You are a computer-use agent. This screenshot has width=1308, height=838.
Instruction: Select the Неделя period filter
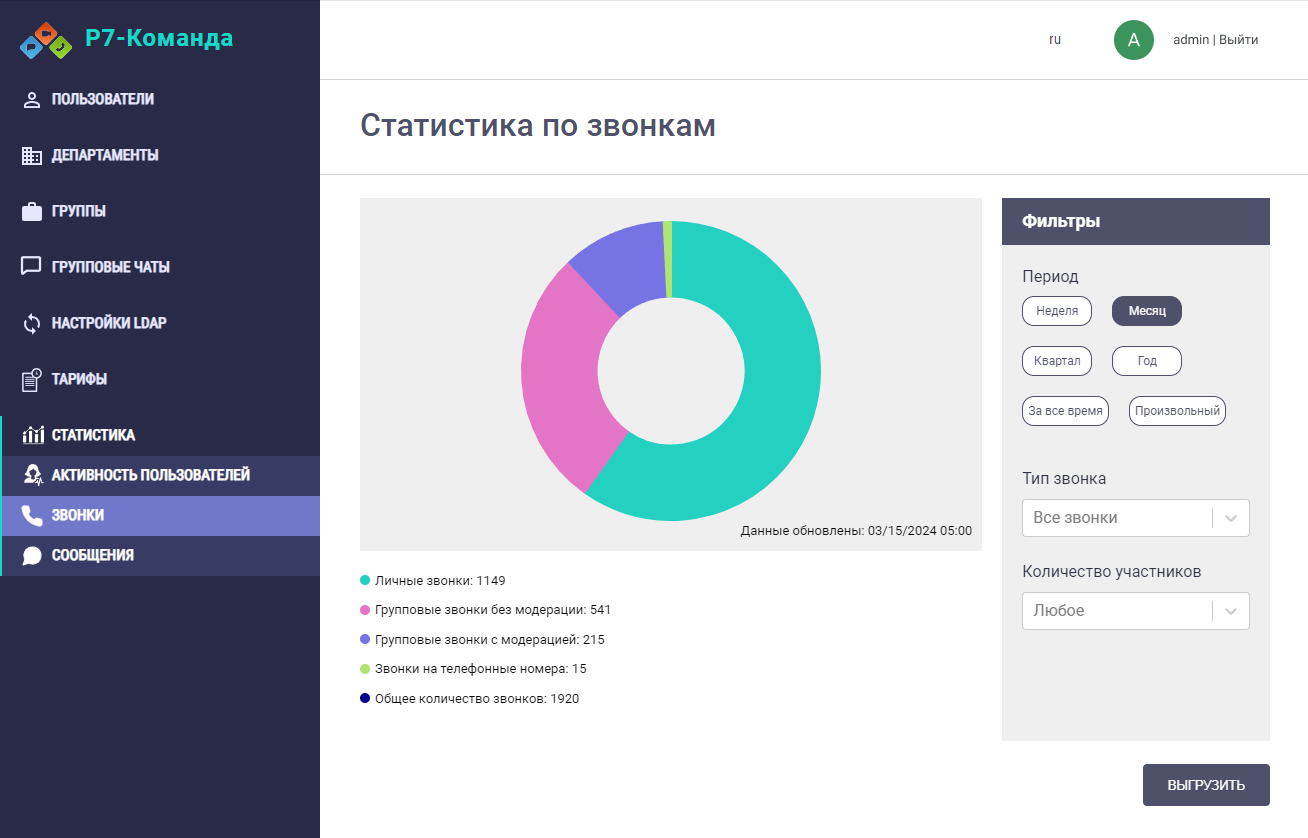pyautogui.click(x=1056, y=311)
